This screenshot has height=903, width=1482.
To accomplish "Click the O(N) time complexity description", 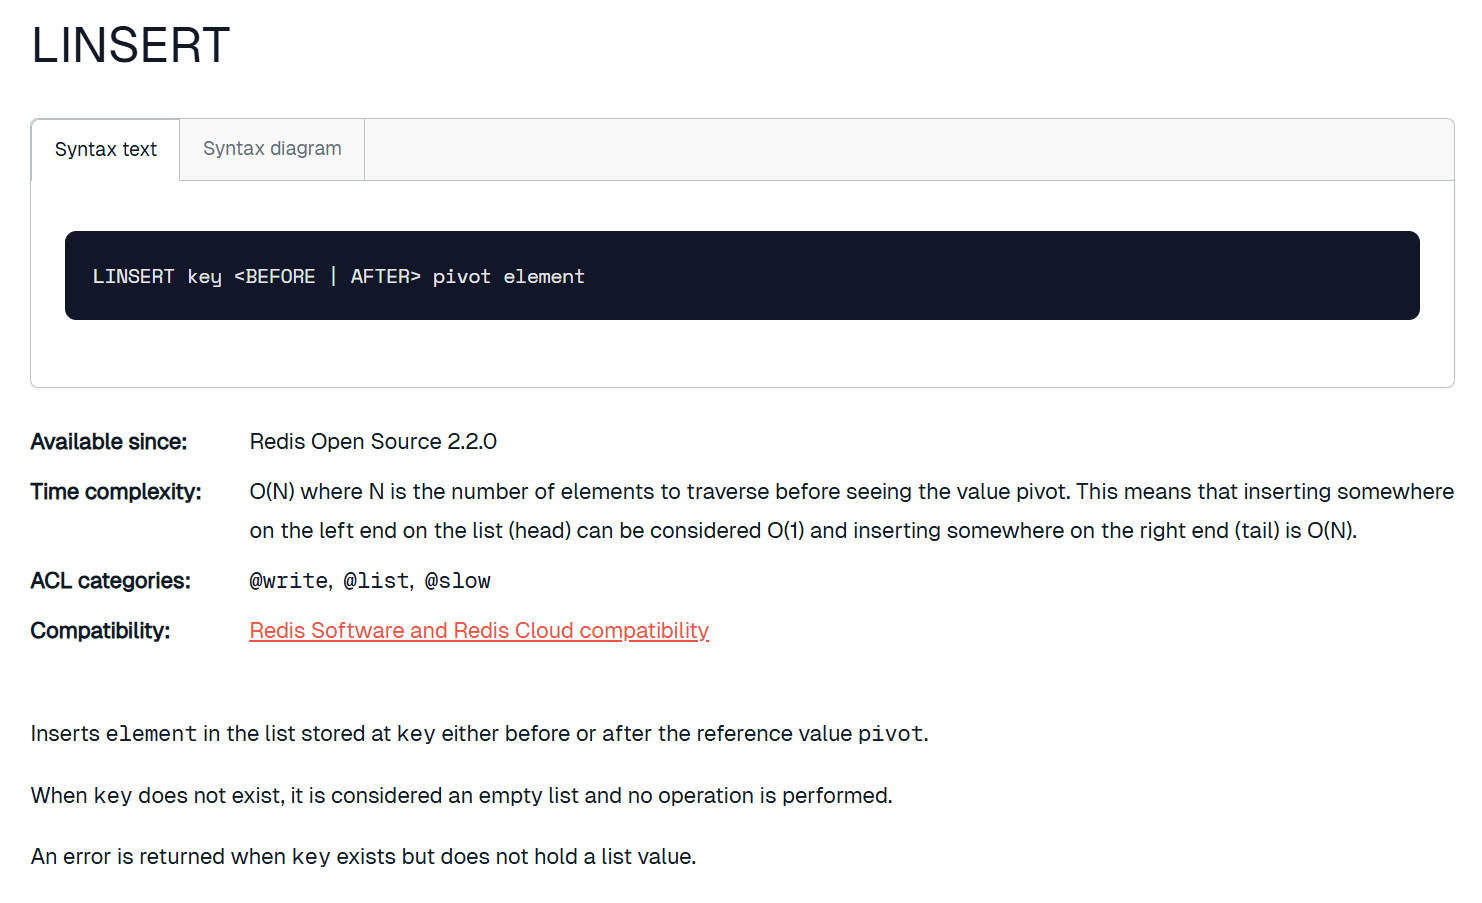I will tap(852, 511).
